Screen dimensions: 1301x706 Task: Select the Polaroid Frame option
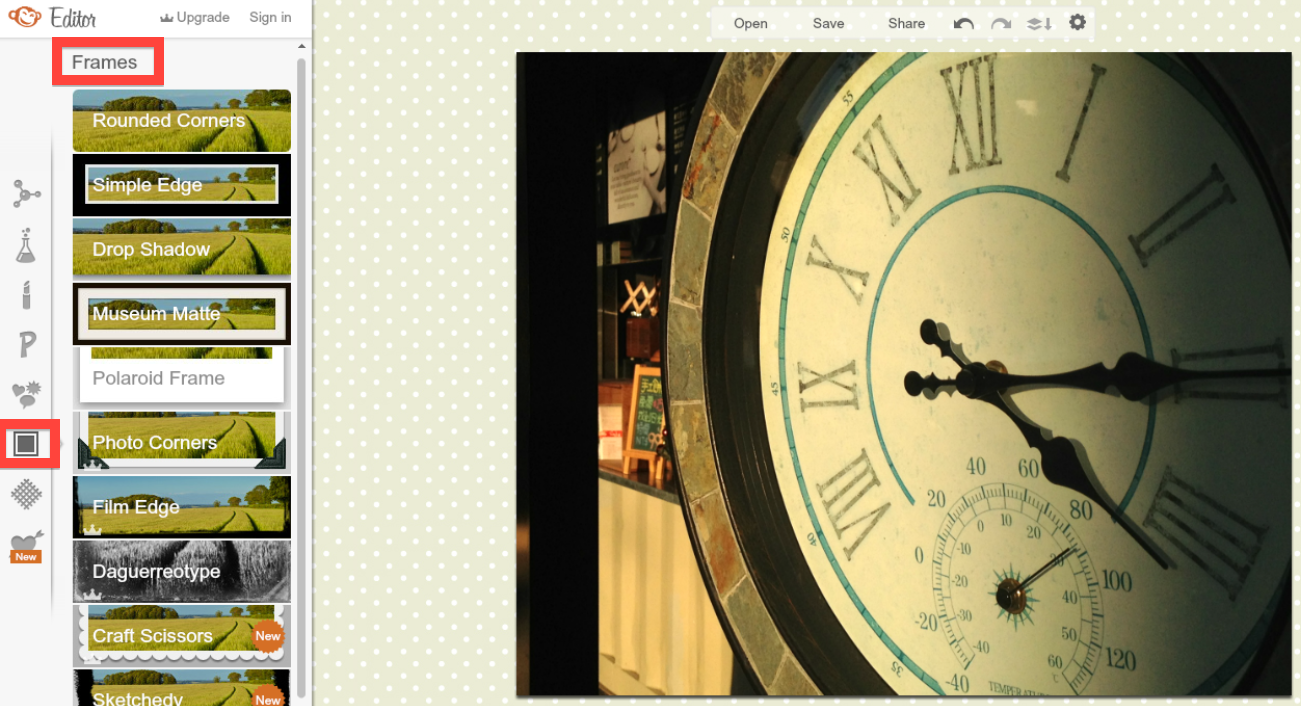[182, 378]
